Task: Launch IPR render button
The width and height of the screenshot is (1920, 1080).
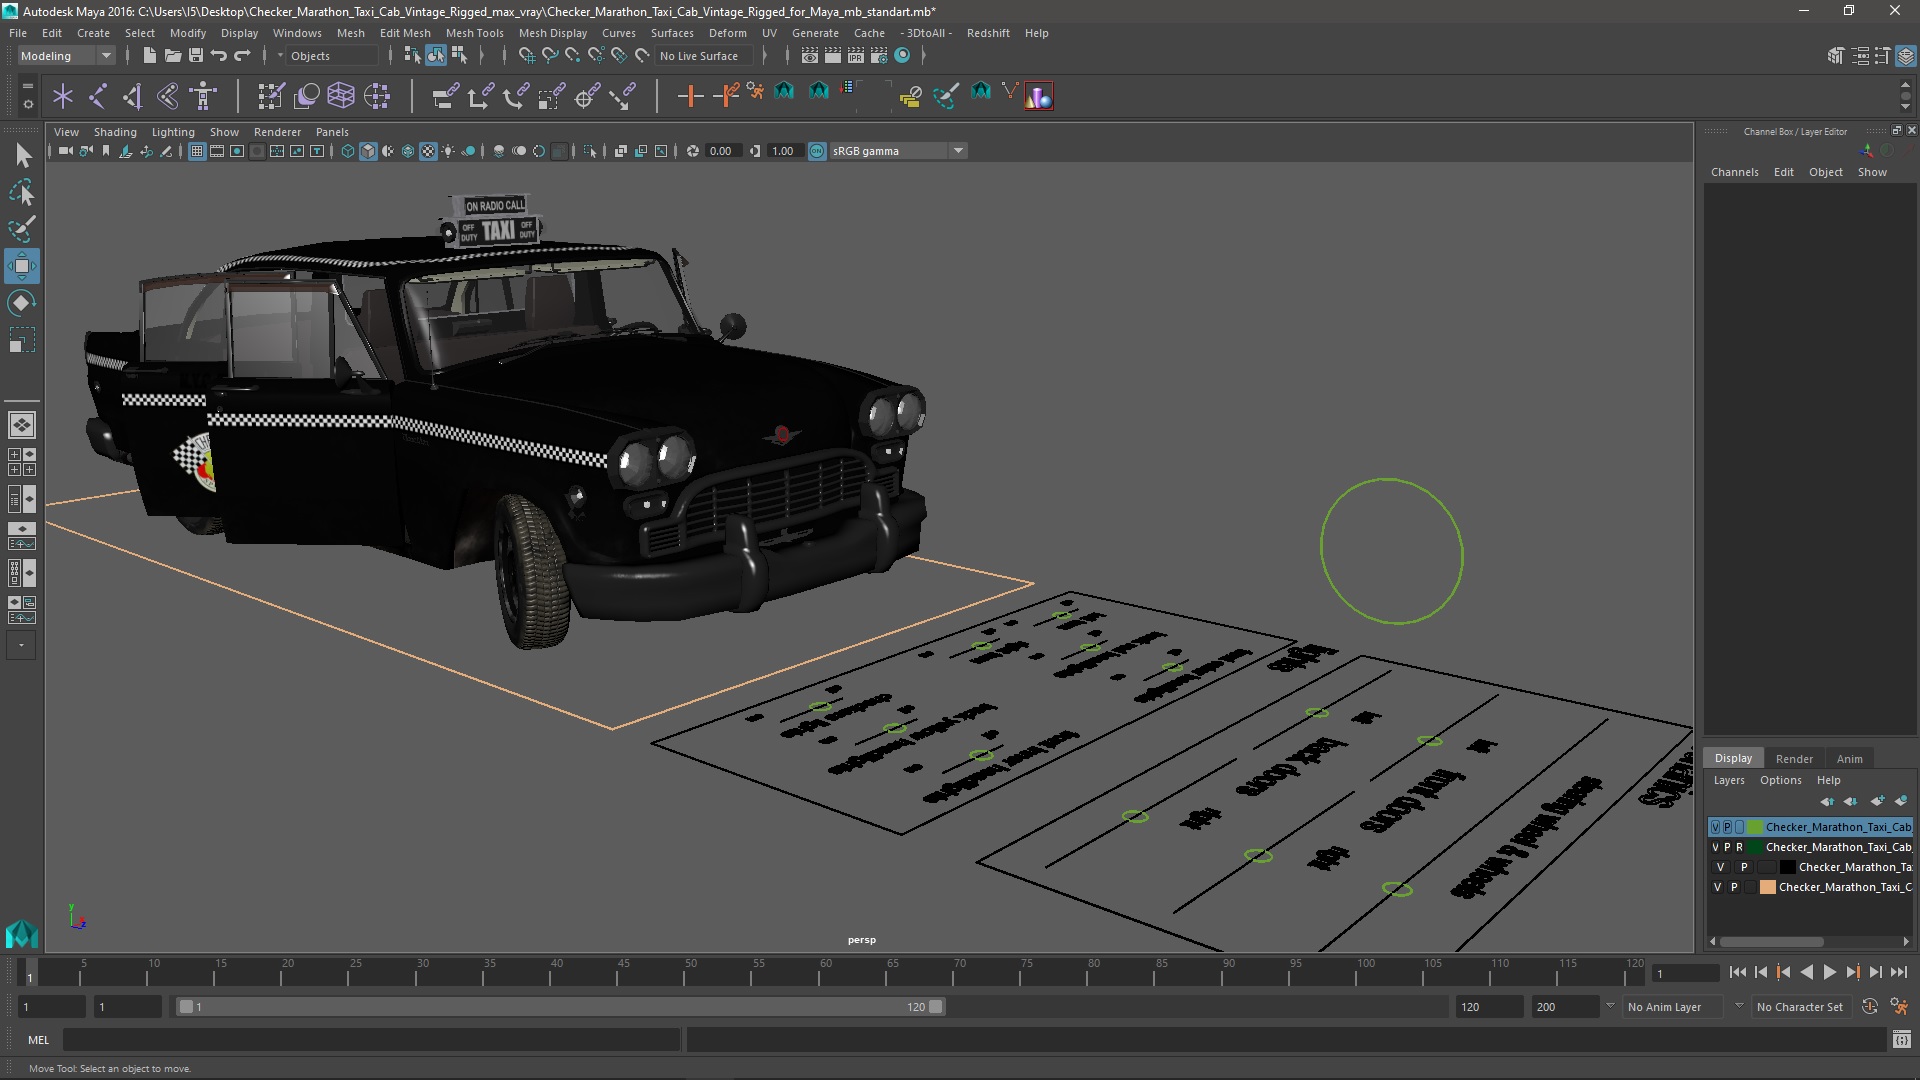Action: [856, 56]
